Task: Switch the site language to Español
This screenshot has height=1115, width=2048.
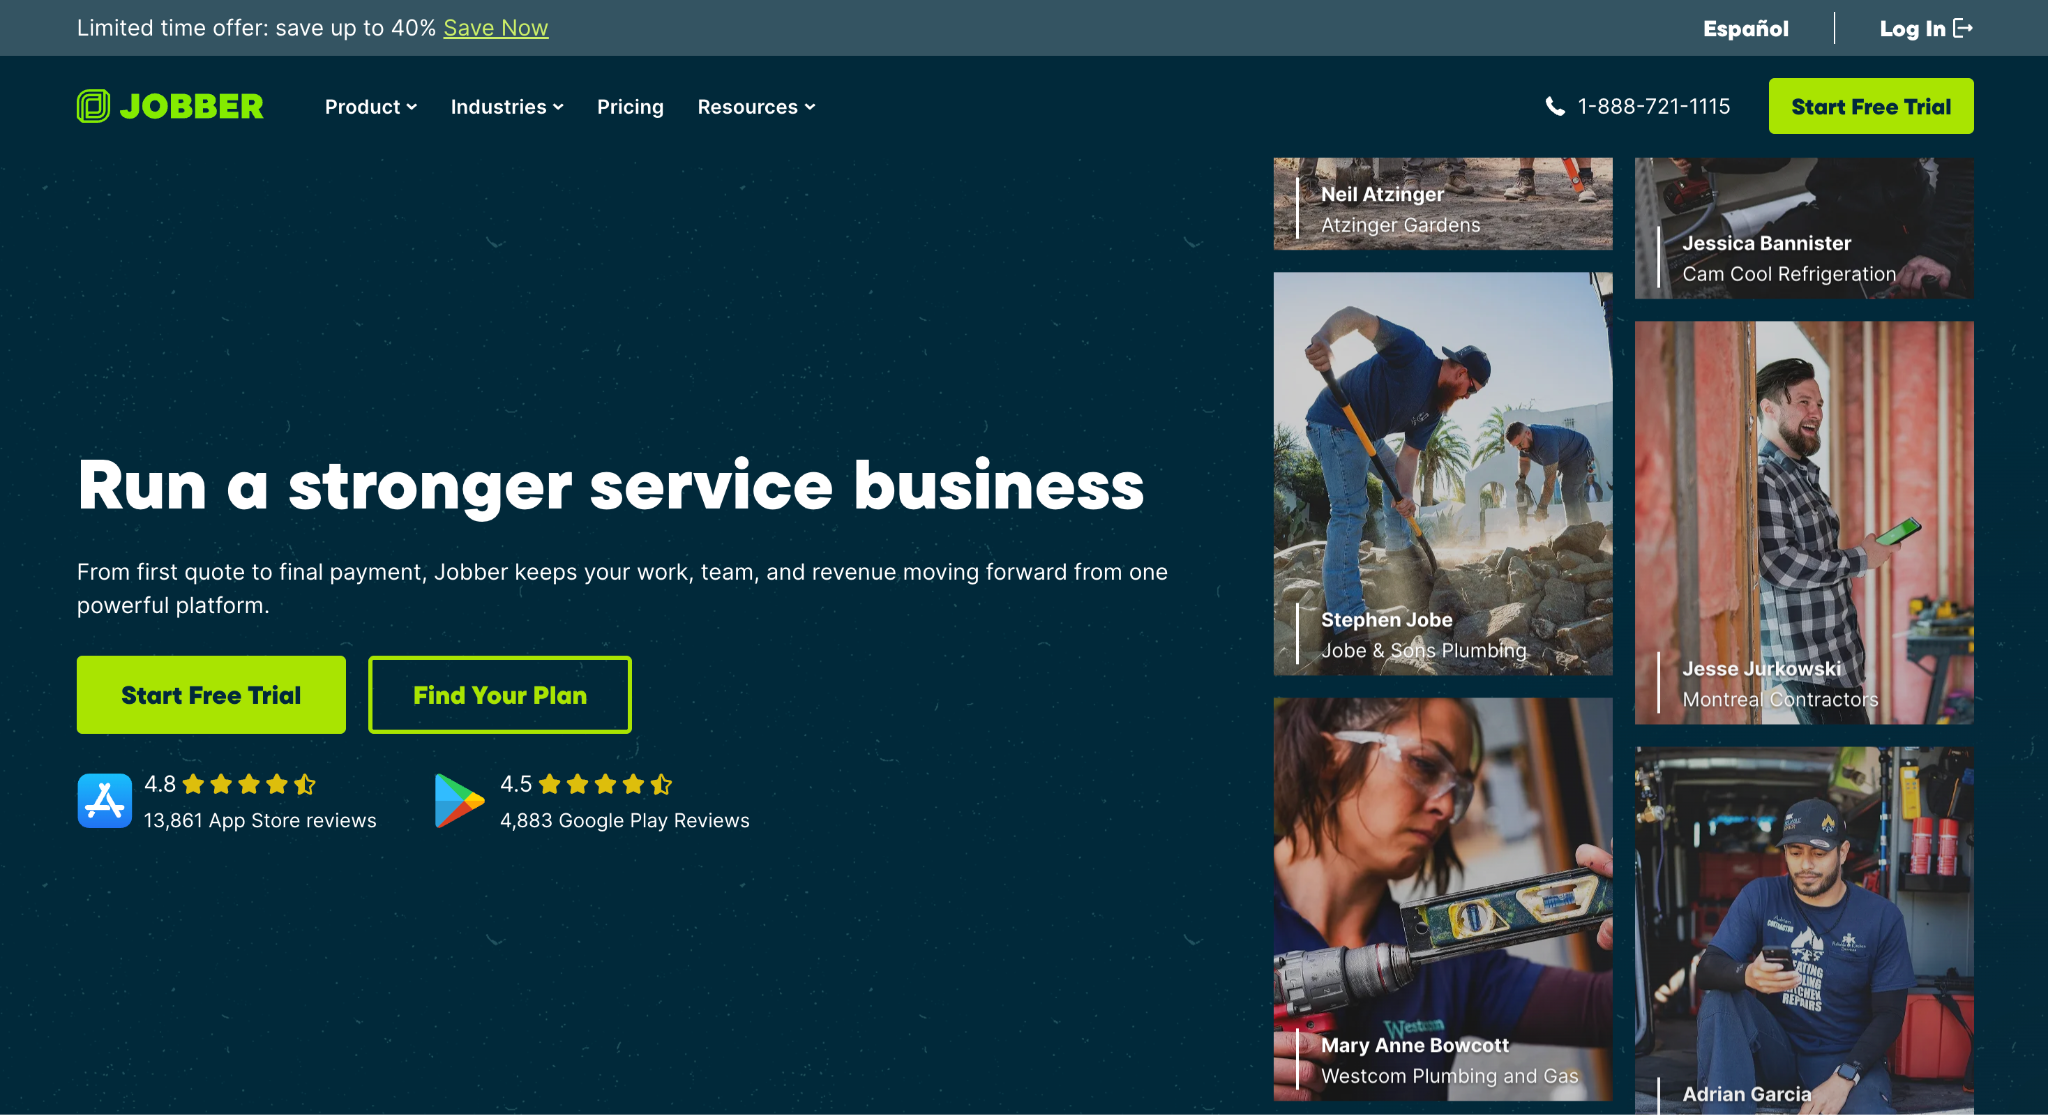Action: click(1746, 28)
